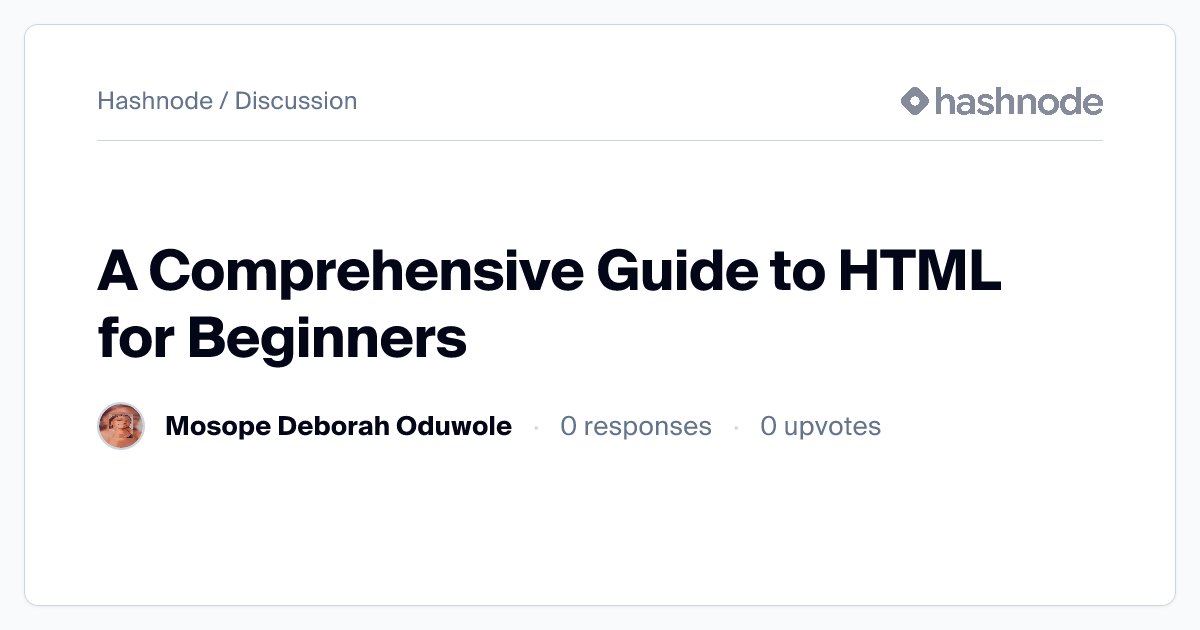This screenshot has height=630, width=1200.
Task: Click dot separator before 0 responses
Action: (x=536, y=427)
